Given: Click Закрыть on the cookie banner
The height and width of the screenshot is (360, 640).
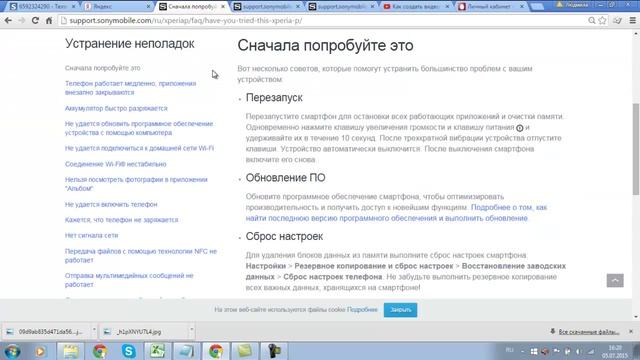Looking at the screenshot, I should (x=400, y=310).
